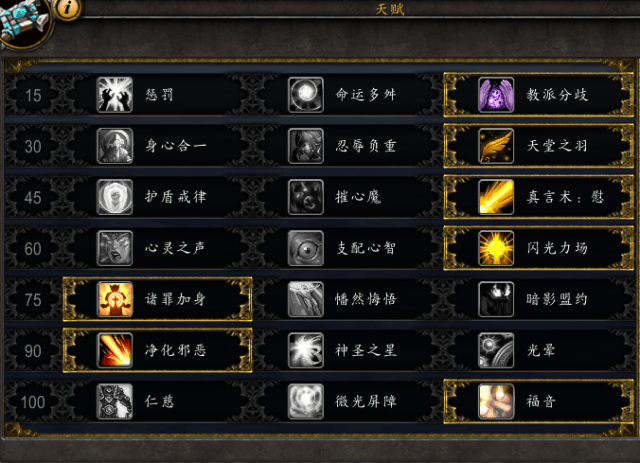Select the 光晕 halo icon
This screenshot has width=640, height=463.
point(496,350)
